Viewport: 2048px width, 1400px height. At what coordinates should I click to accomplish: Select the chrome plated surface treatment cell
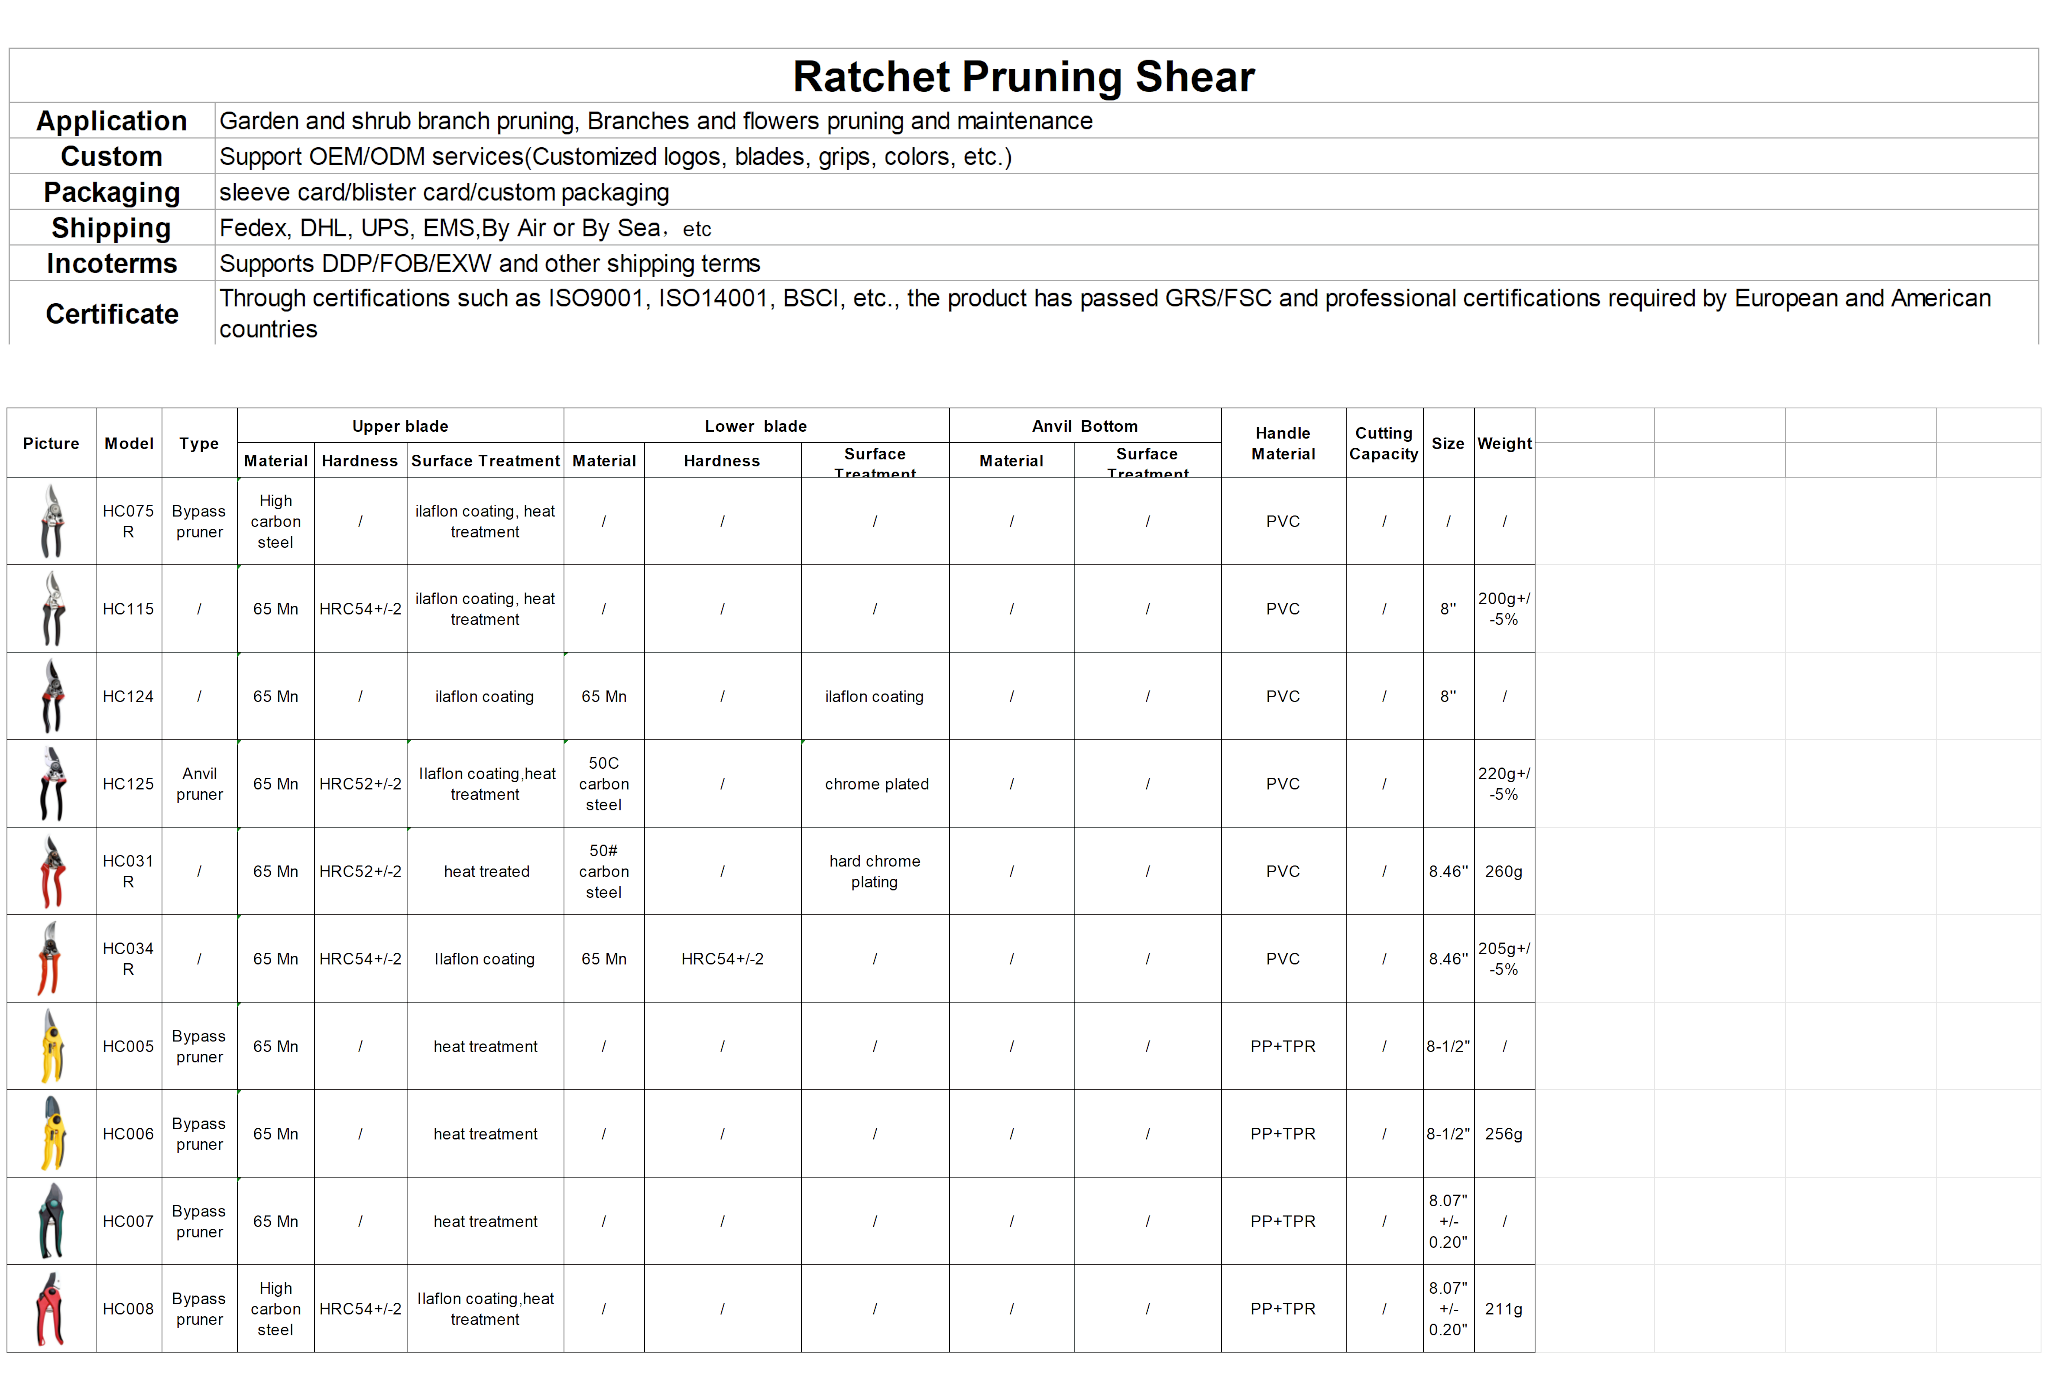(x=876, y=784)
